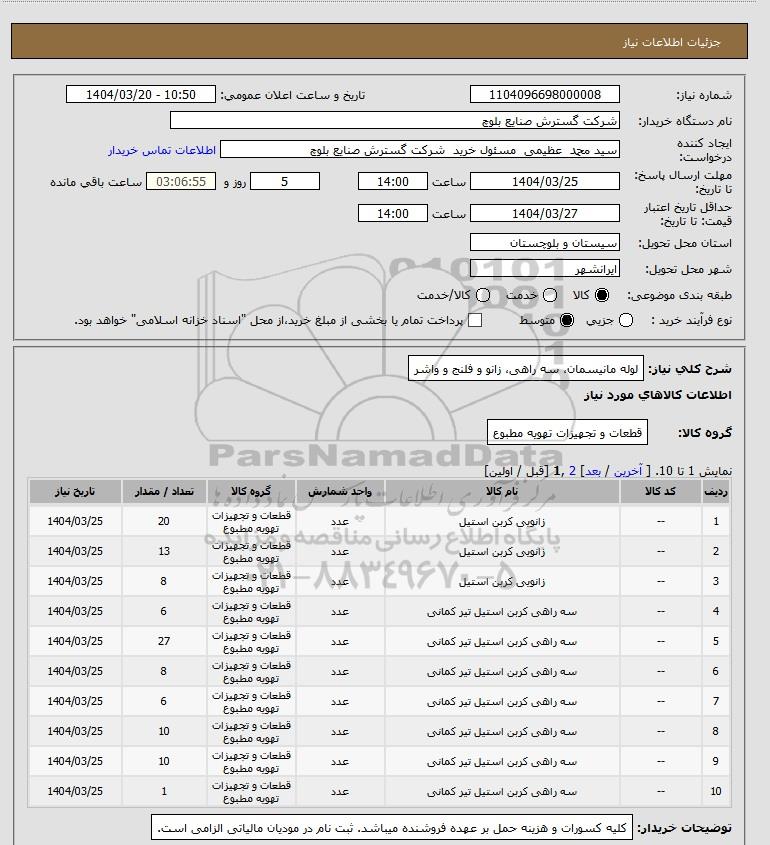770x845 pixels.
Task: Select quantity 13 in row 2
Action: click(164, 551)
